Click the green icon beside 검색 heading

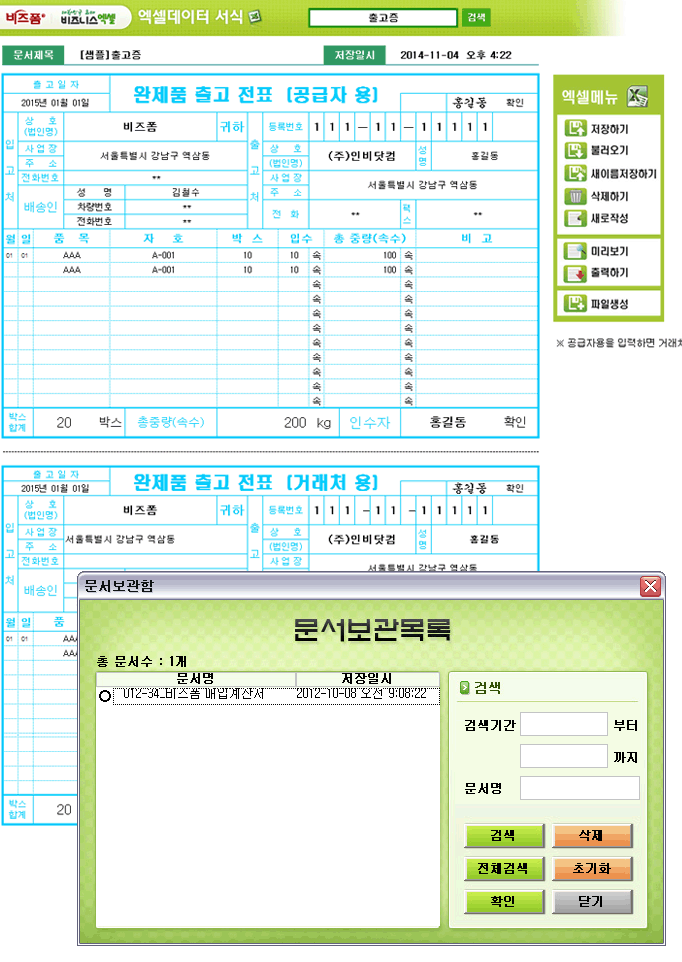tap(464, 688)
